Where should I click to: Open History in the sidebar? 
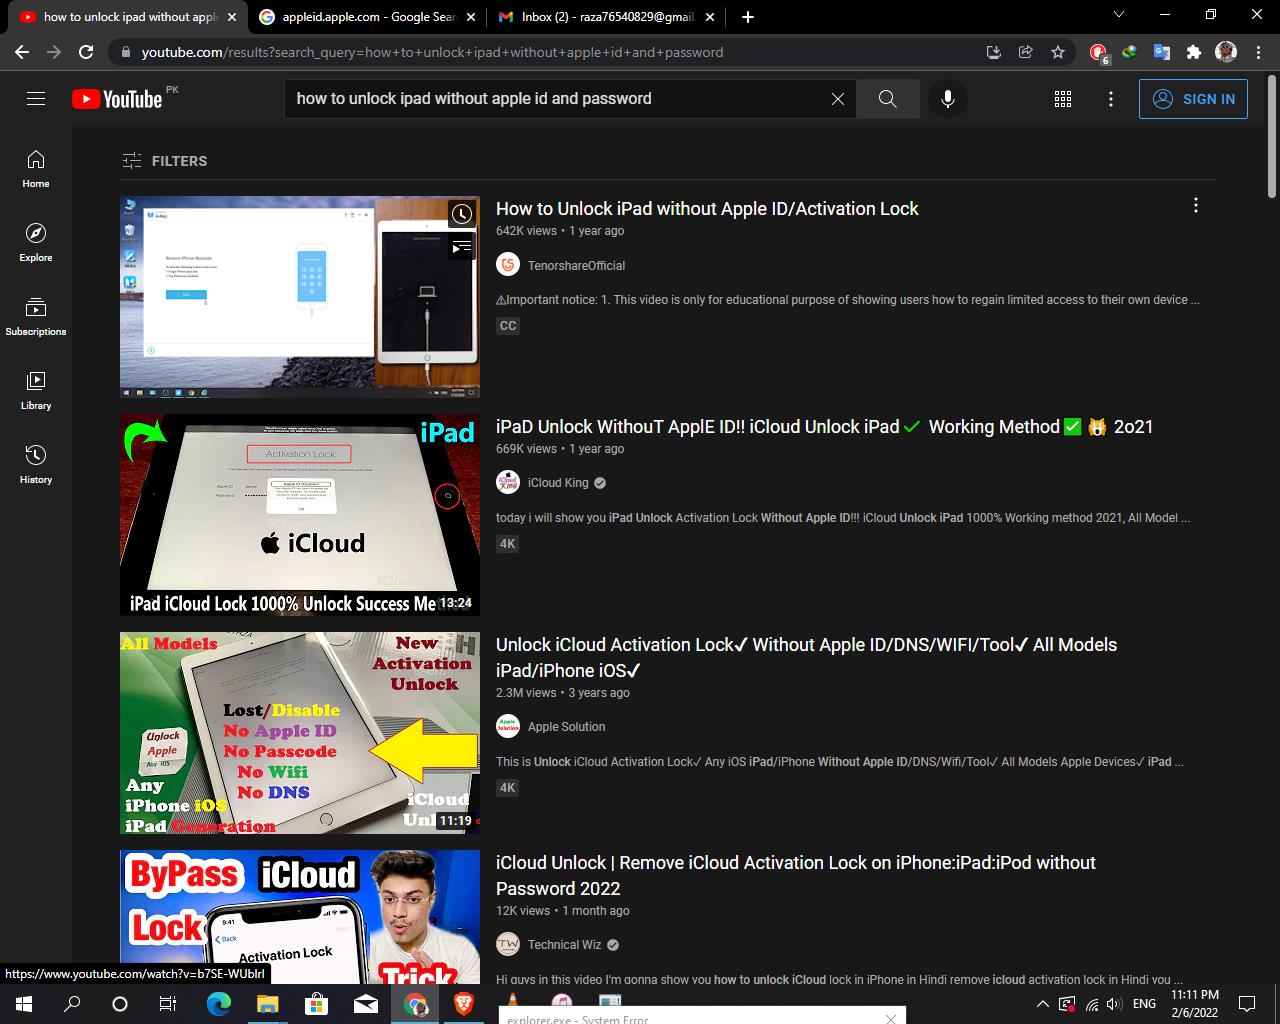pyautogui.click(x=36, y=464)
